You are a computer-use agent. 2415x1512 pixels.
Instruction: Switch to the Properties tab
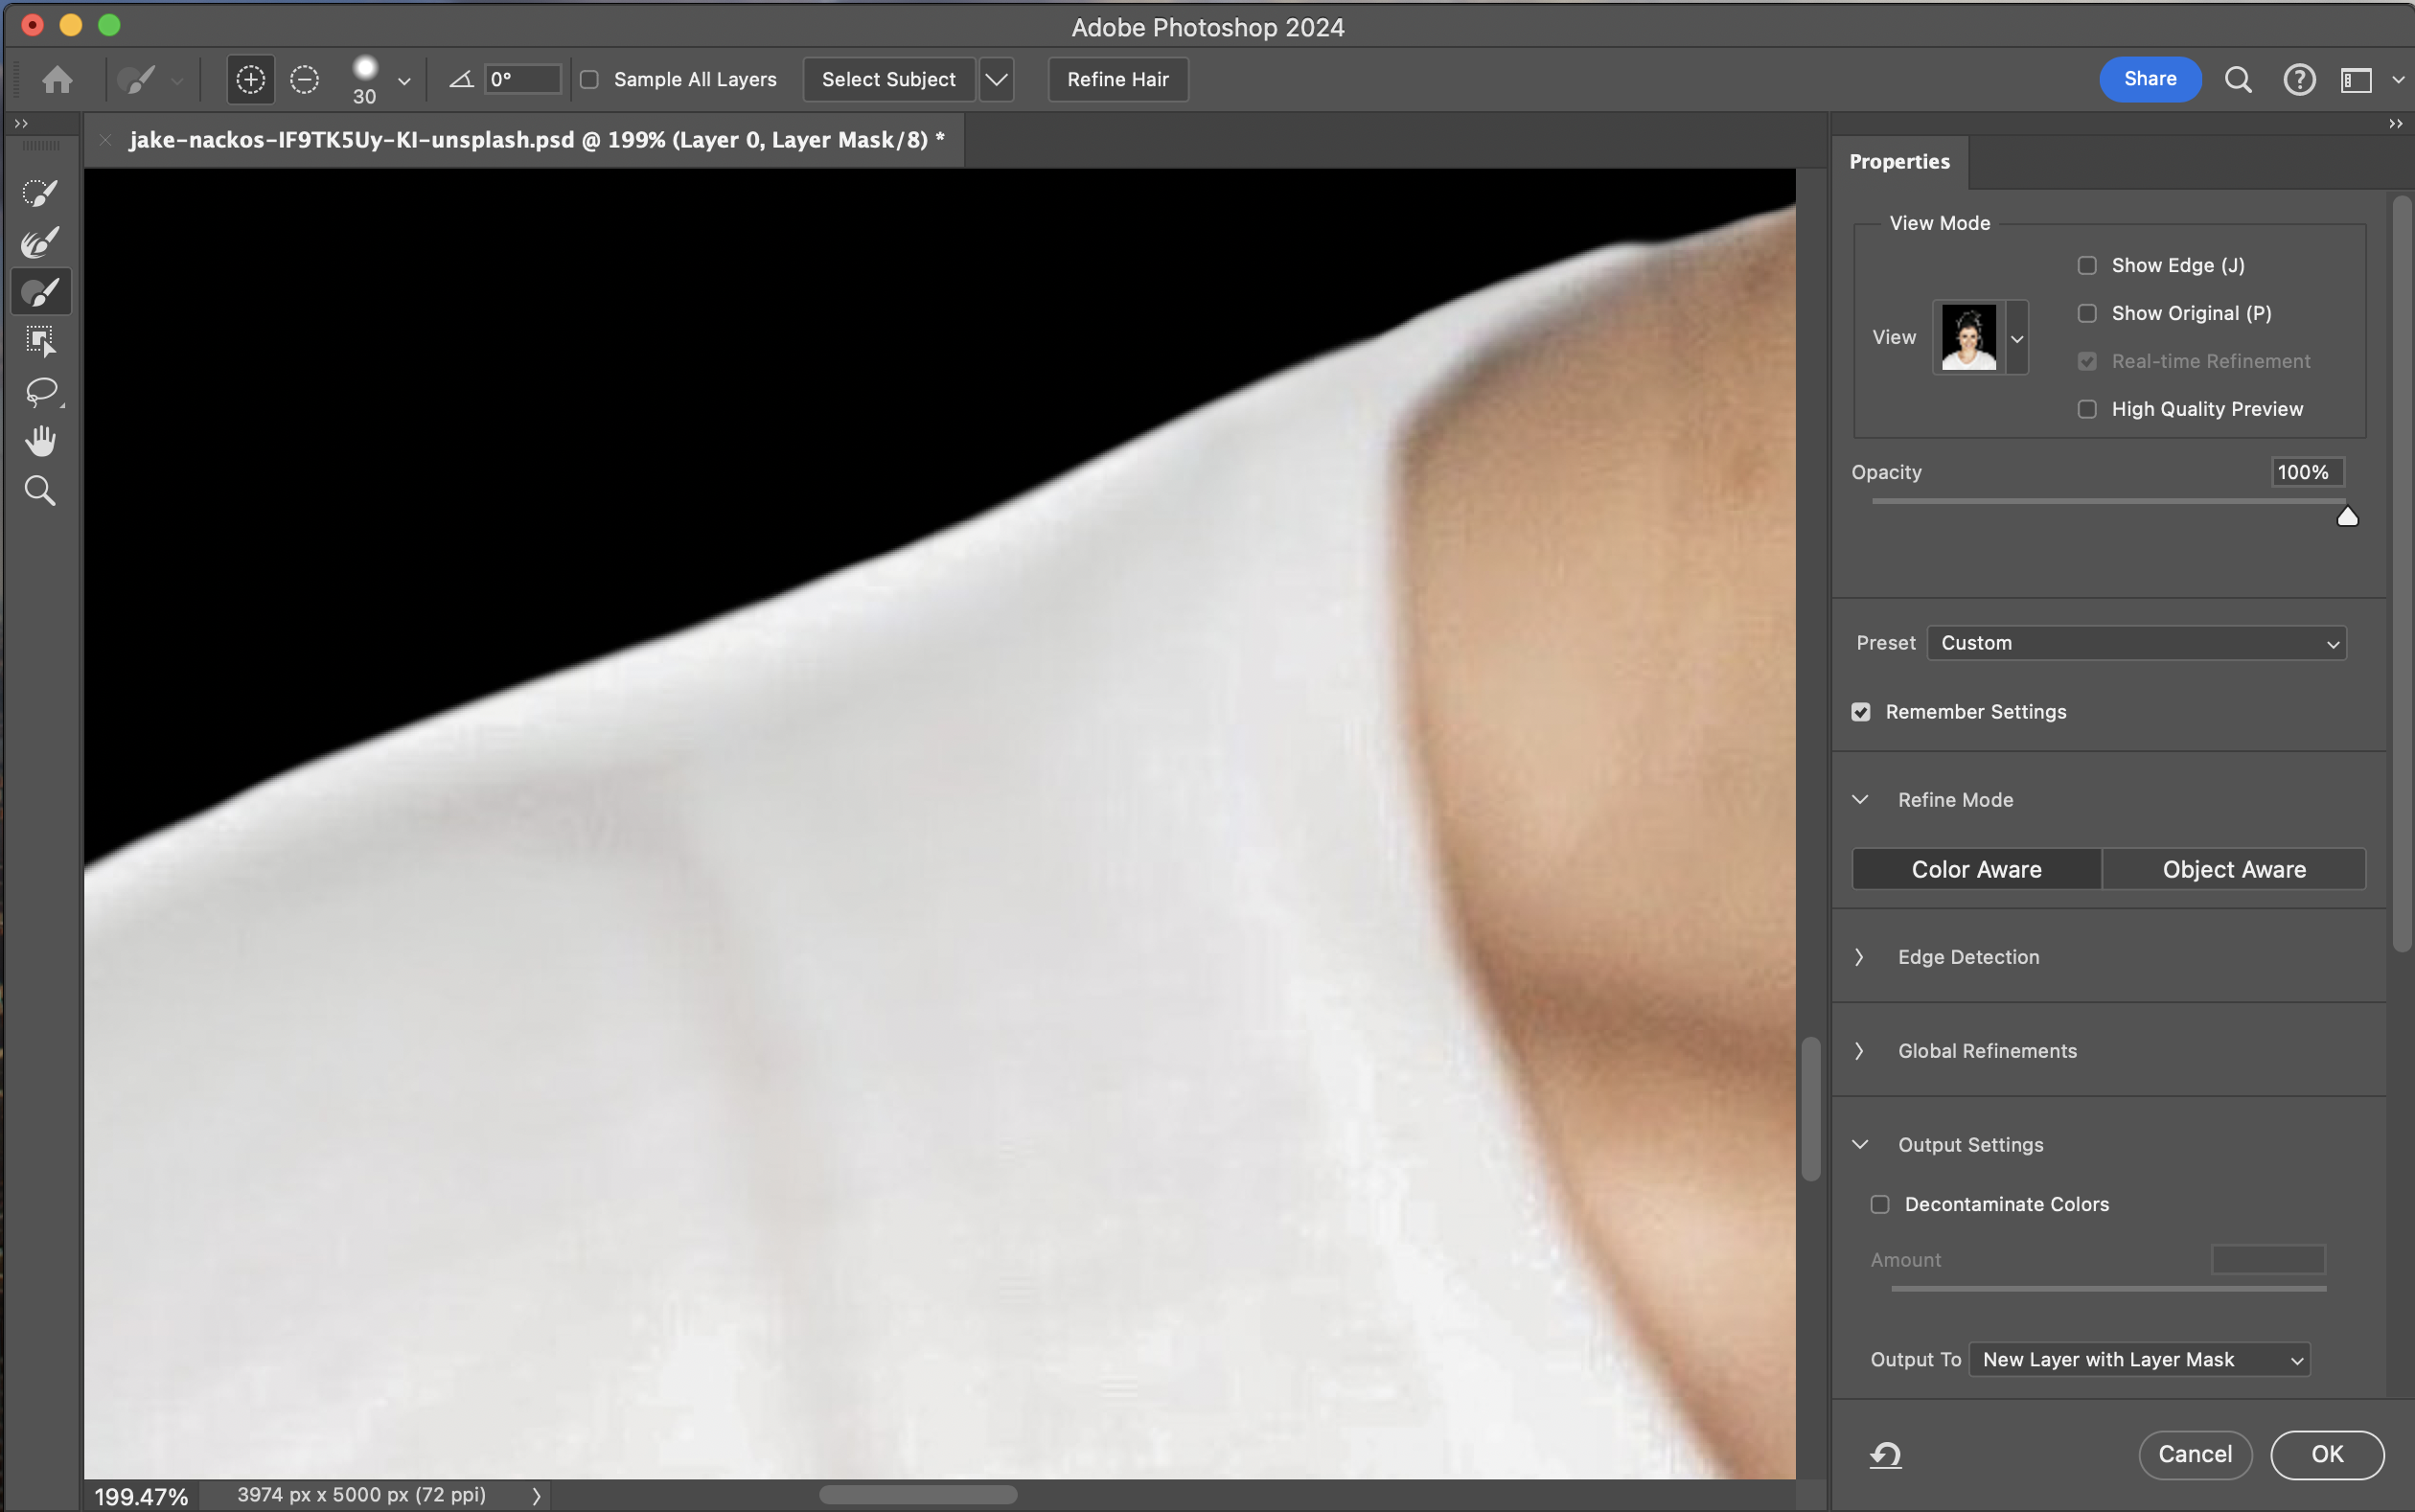click(x=1899, y=162)
